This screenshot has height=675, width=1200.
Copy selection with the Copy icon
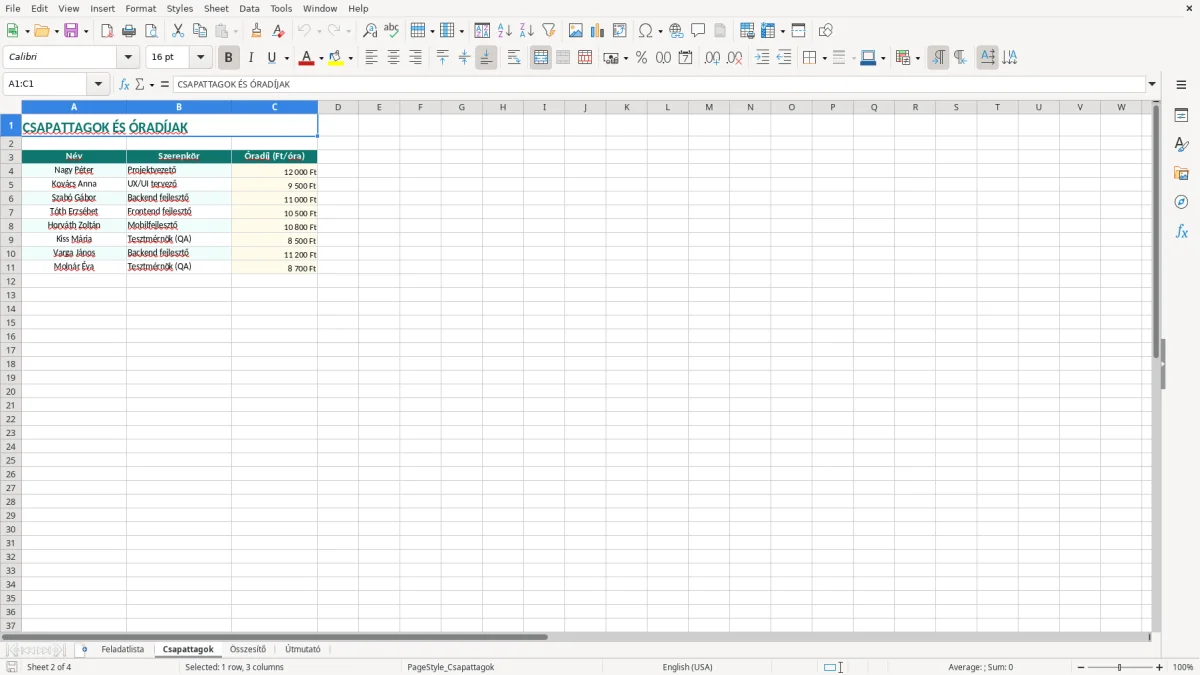click(x=200, y=31)
